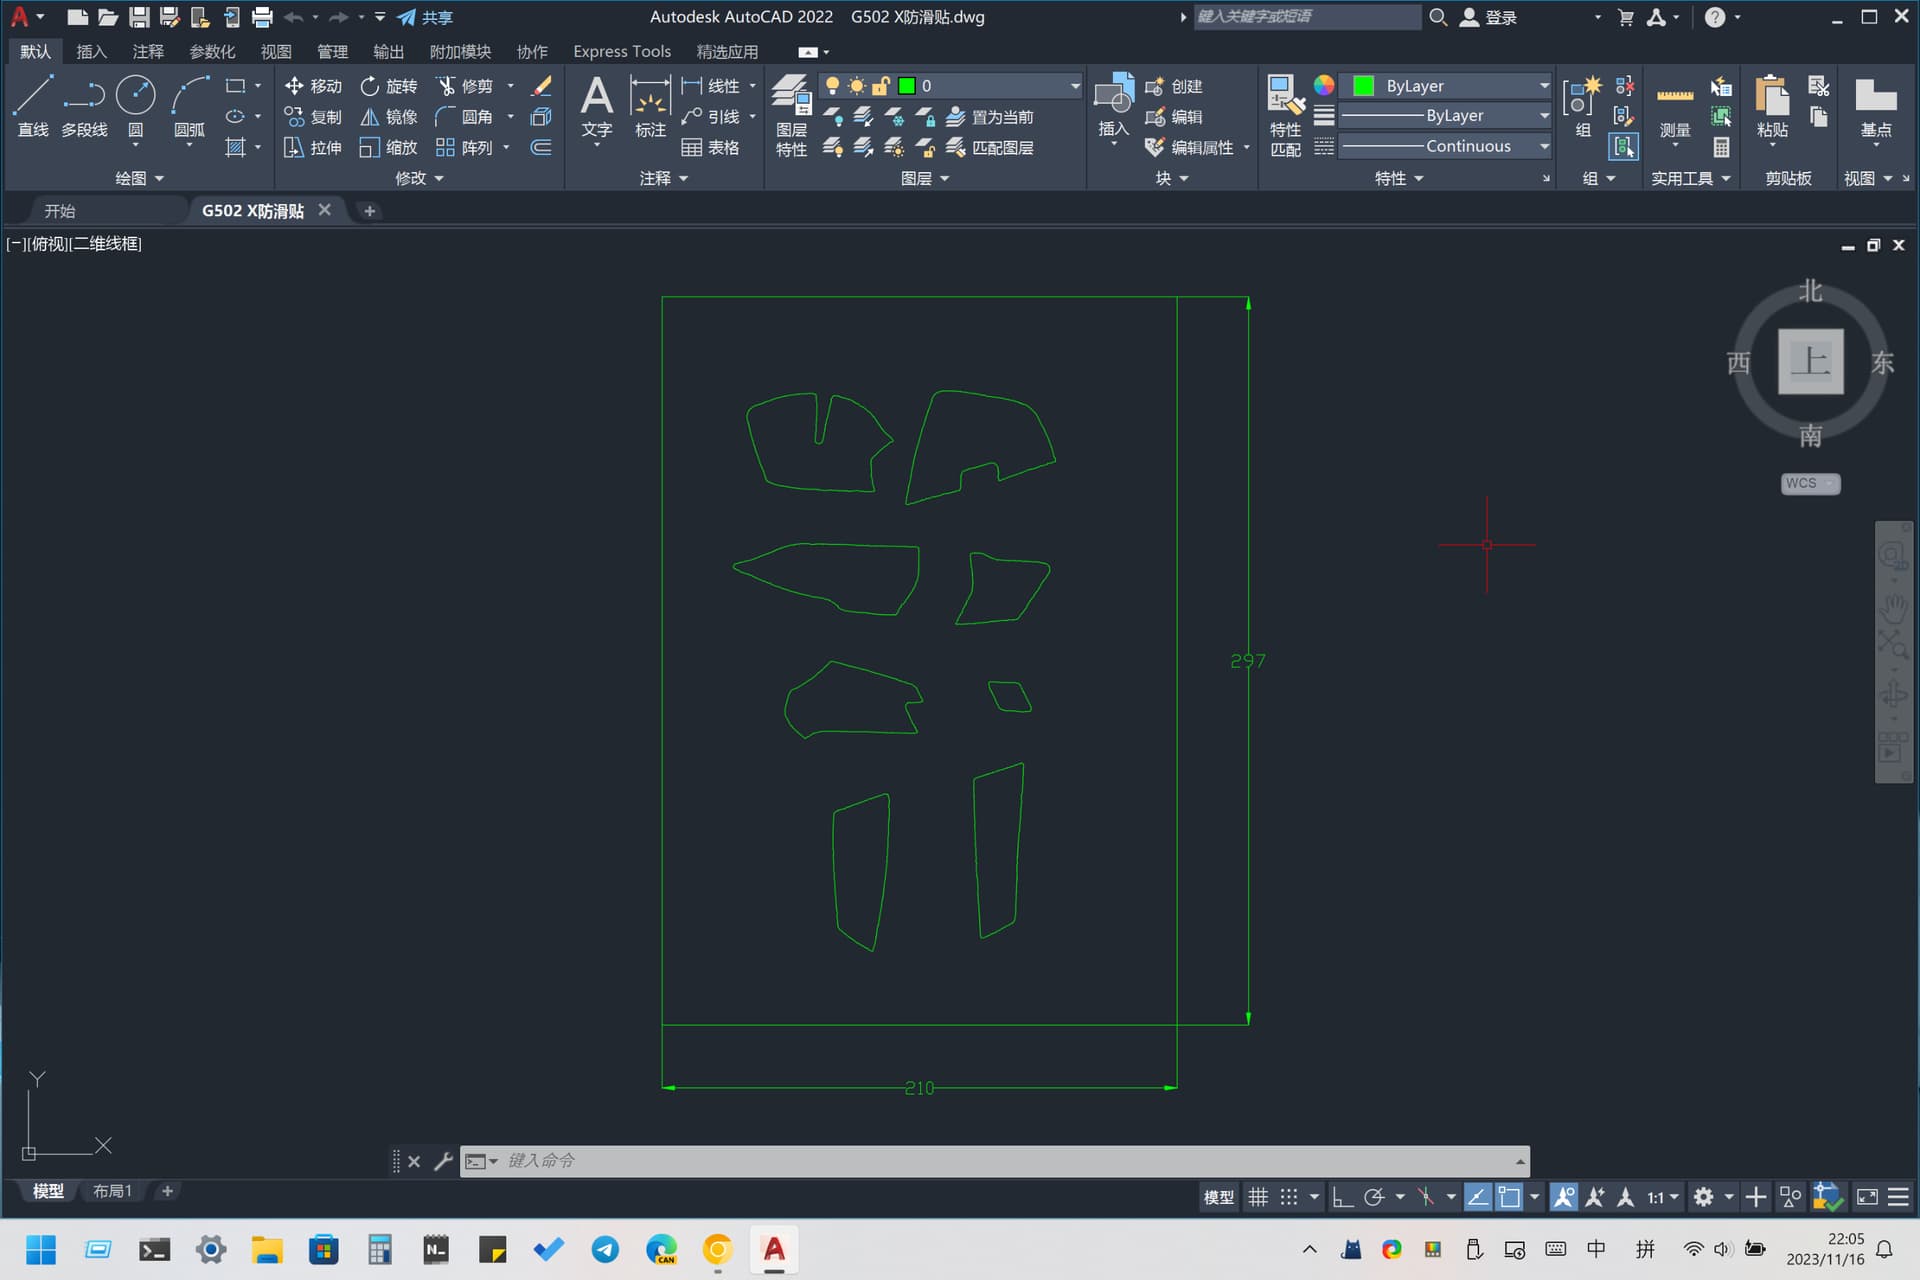Choose the Mirror (镜像) tool

[389, 117]
